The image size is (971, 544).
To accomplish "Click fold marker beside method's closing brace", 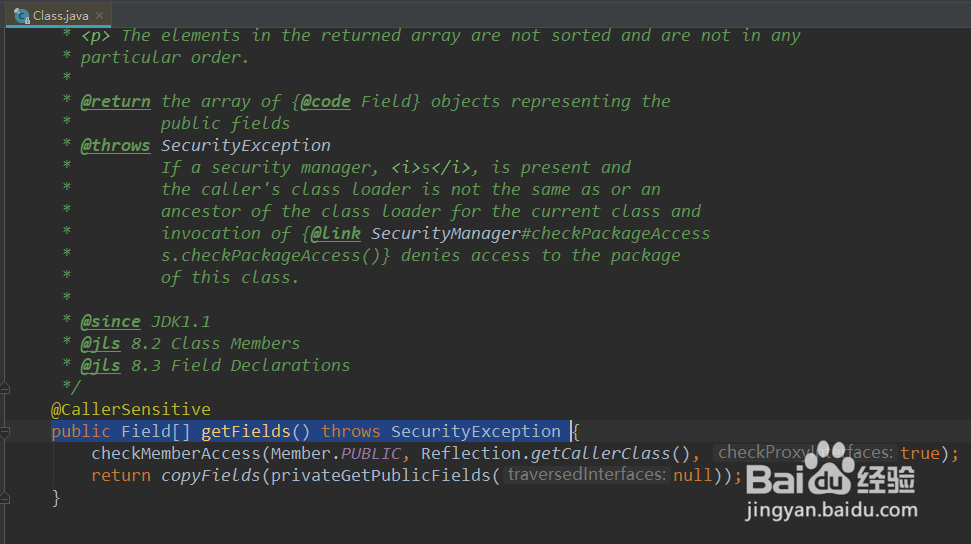I will click(x=5, y=498).
